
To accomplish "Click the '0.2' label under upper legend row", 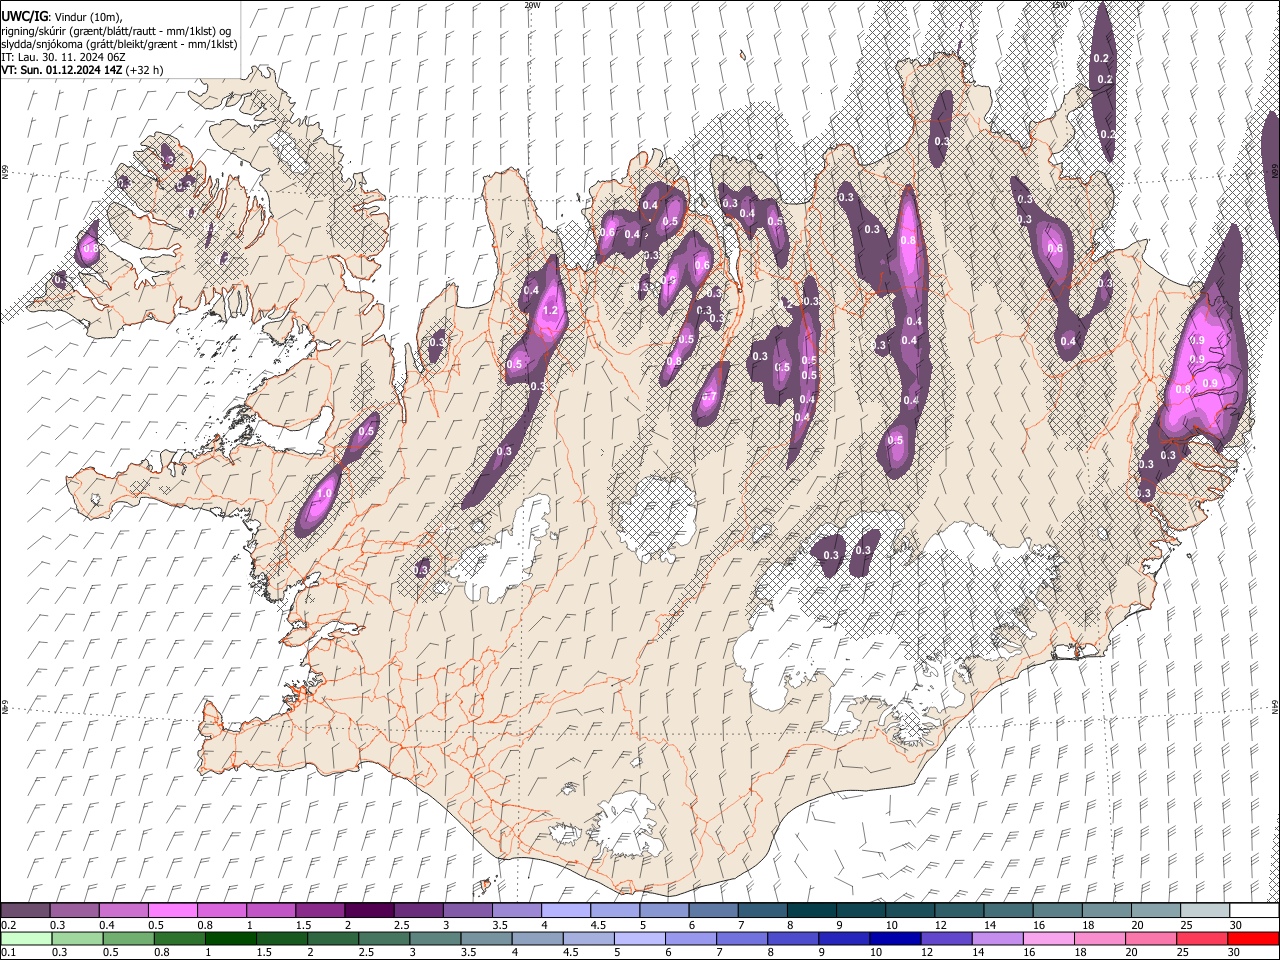I will pyautogui.click(x=7, y=925).
